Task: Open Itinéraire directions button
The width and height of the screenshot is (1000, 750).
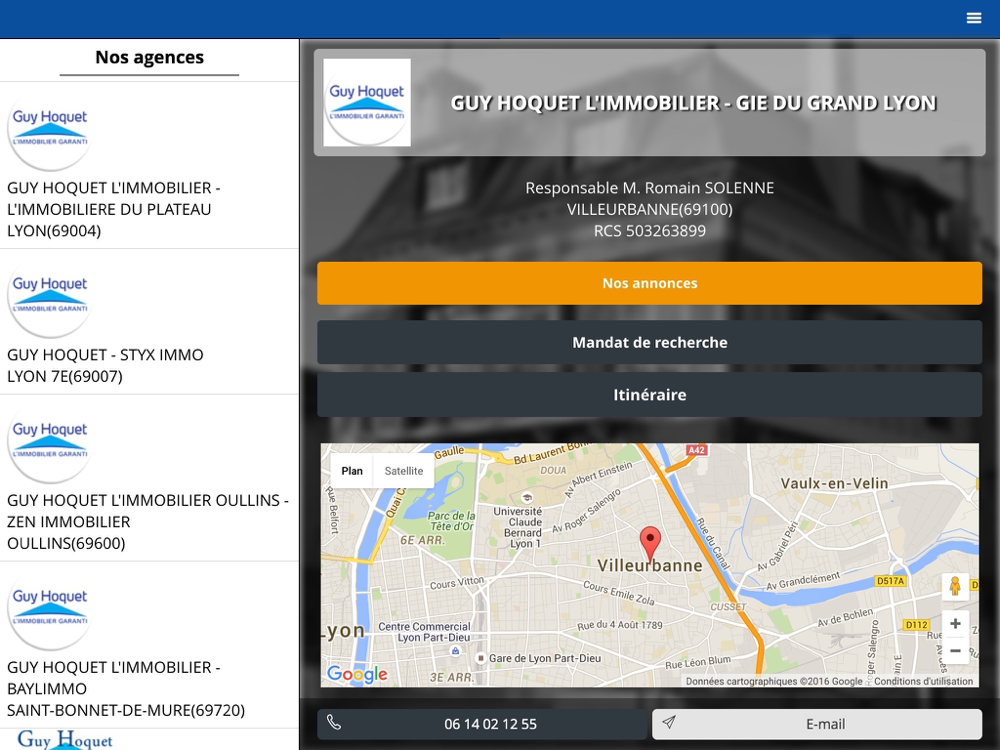Action: 649,395
